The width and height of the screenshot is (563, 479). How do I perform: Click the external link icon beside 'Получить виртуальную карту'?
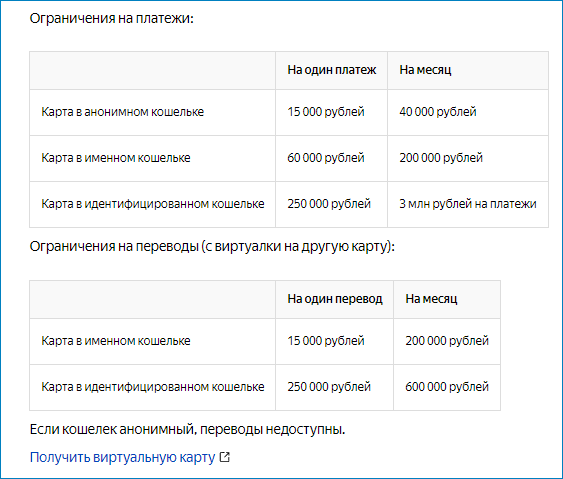coord(225,457)
